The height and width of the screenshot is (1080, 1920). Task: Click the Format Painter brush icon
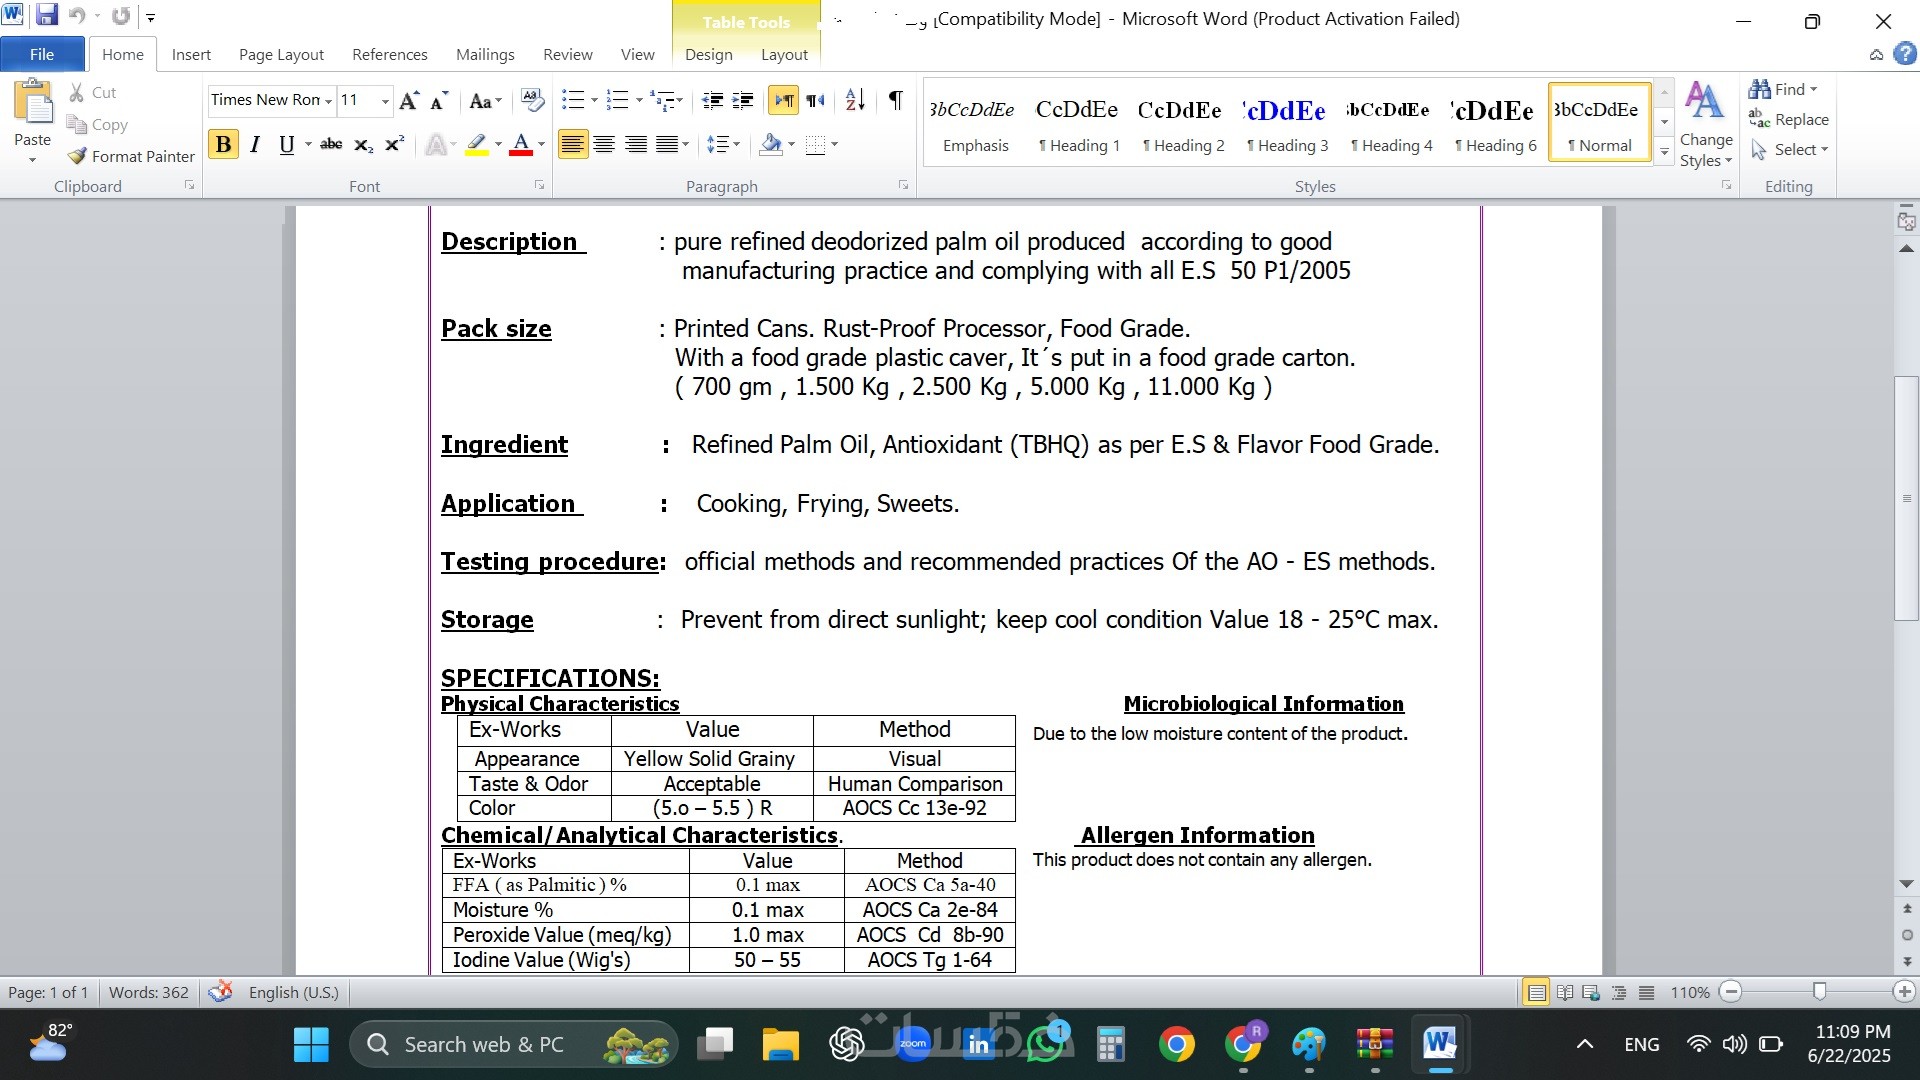coord(77,156)
